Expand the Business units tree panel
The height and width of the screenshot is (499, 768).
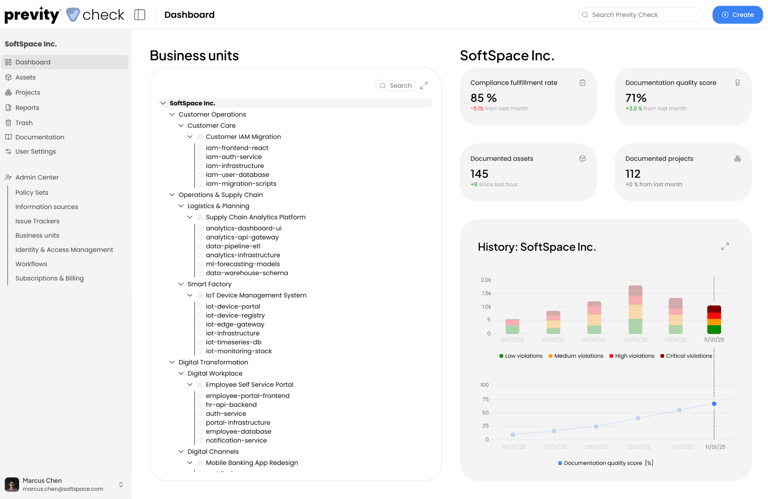click(424, 86)
